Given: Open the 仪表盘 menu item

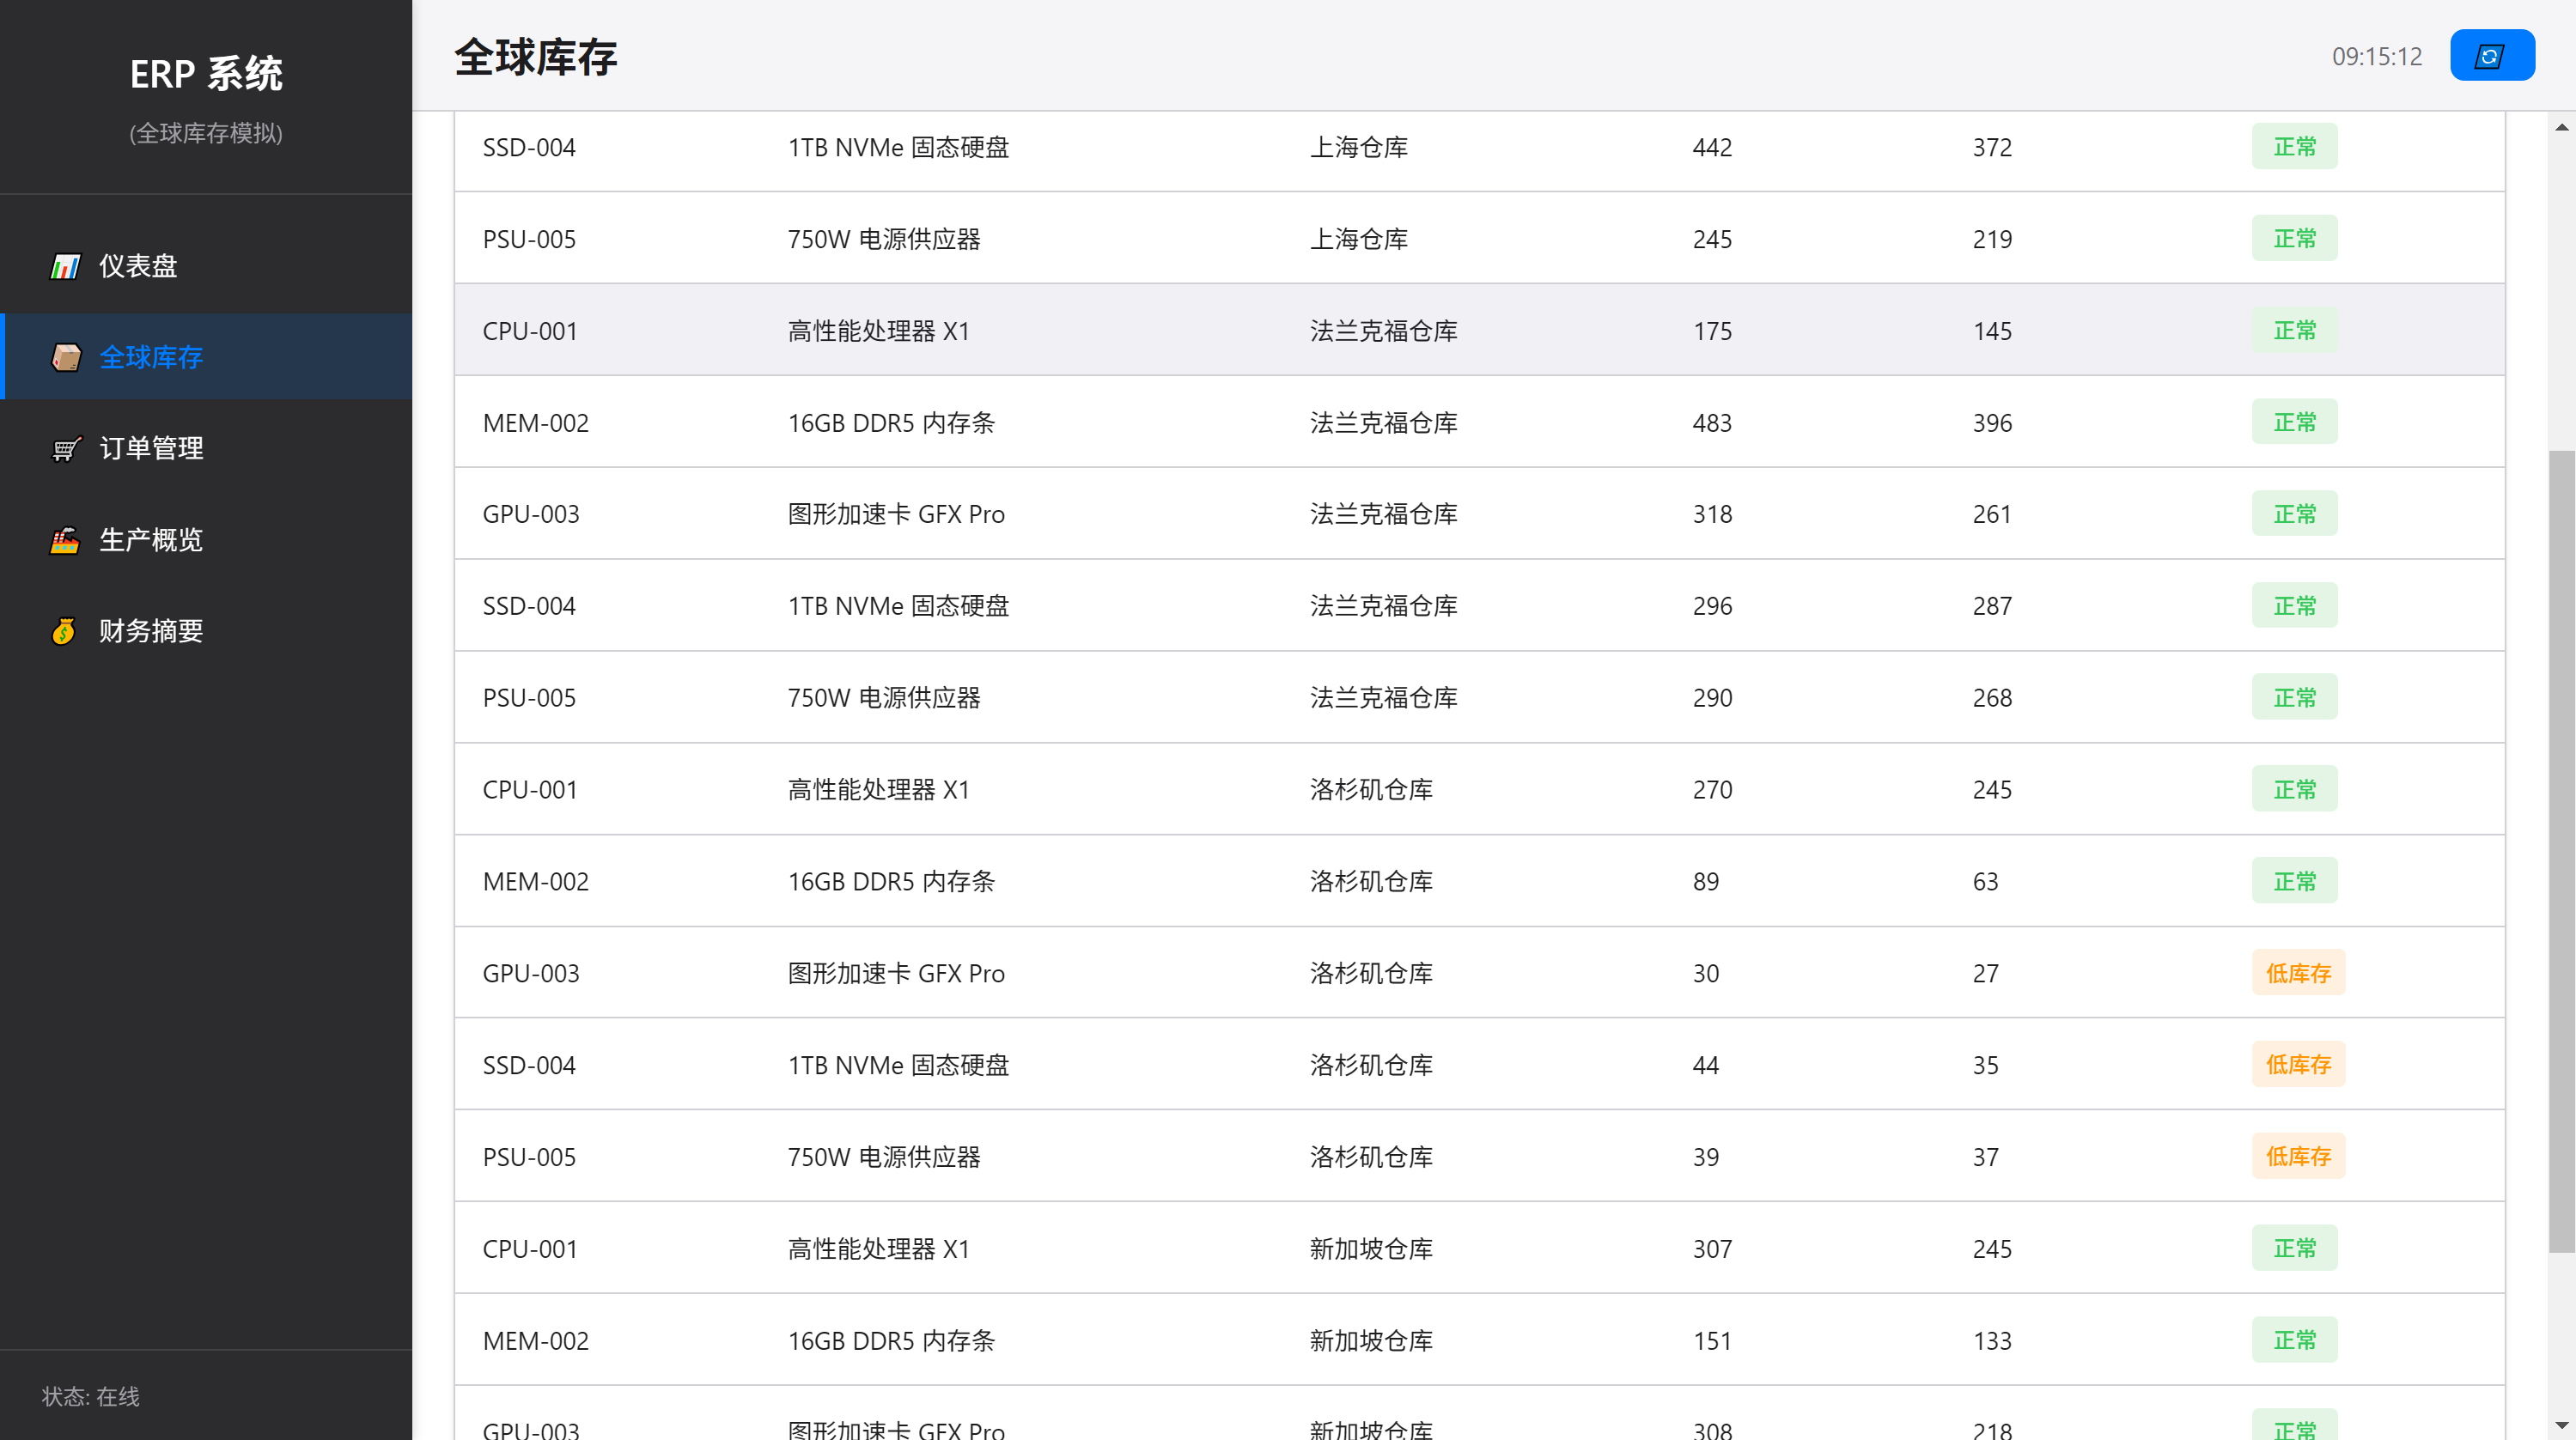Looking at the screenshot, I should coord(138,266).
